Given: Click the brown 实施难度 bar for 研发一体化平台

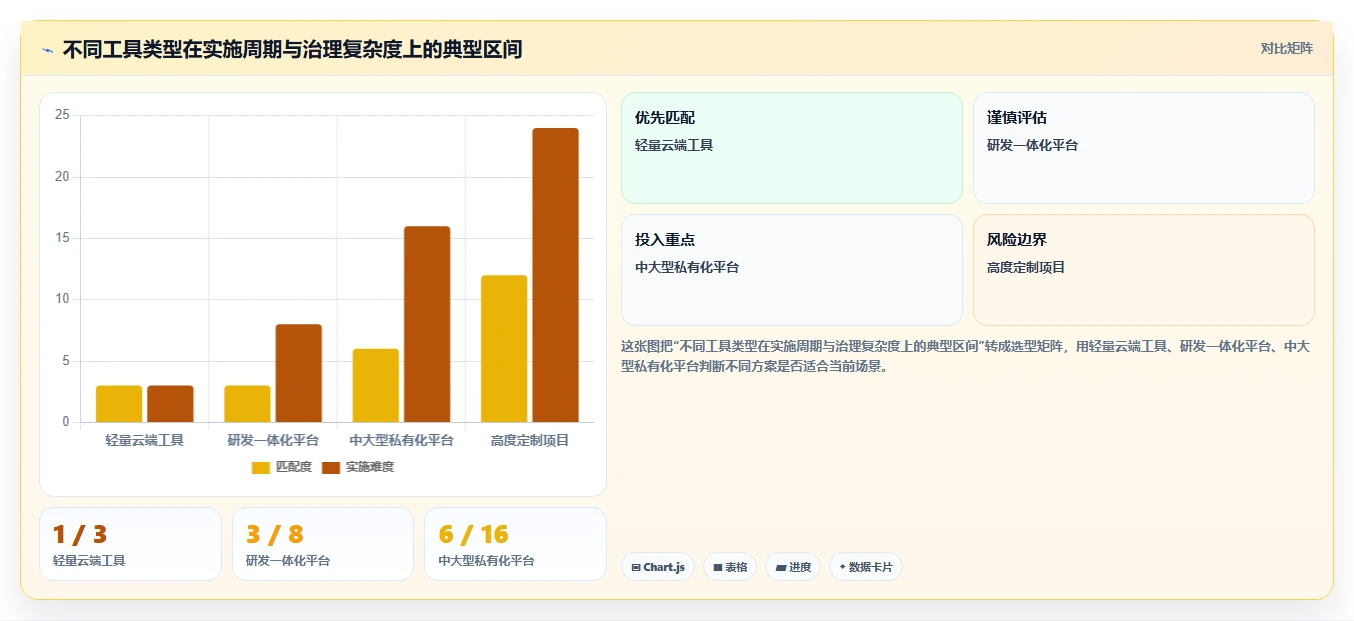Looking at the screenshot, I should tap(298, 373).
